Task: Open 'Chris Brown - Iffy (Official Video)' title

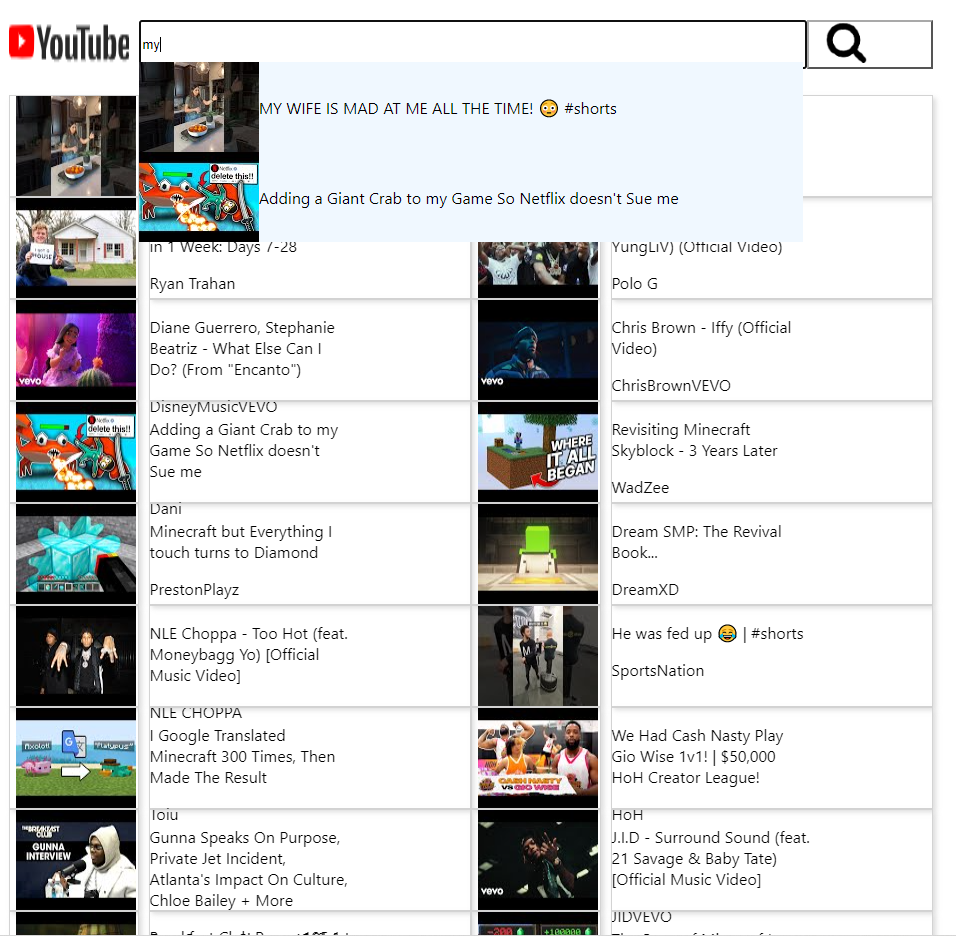Action: click(701, 338)
